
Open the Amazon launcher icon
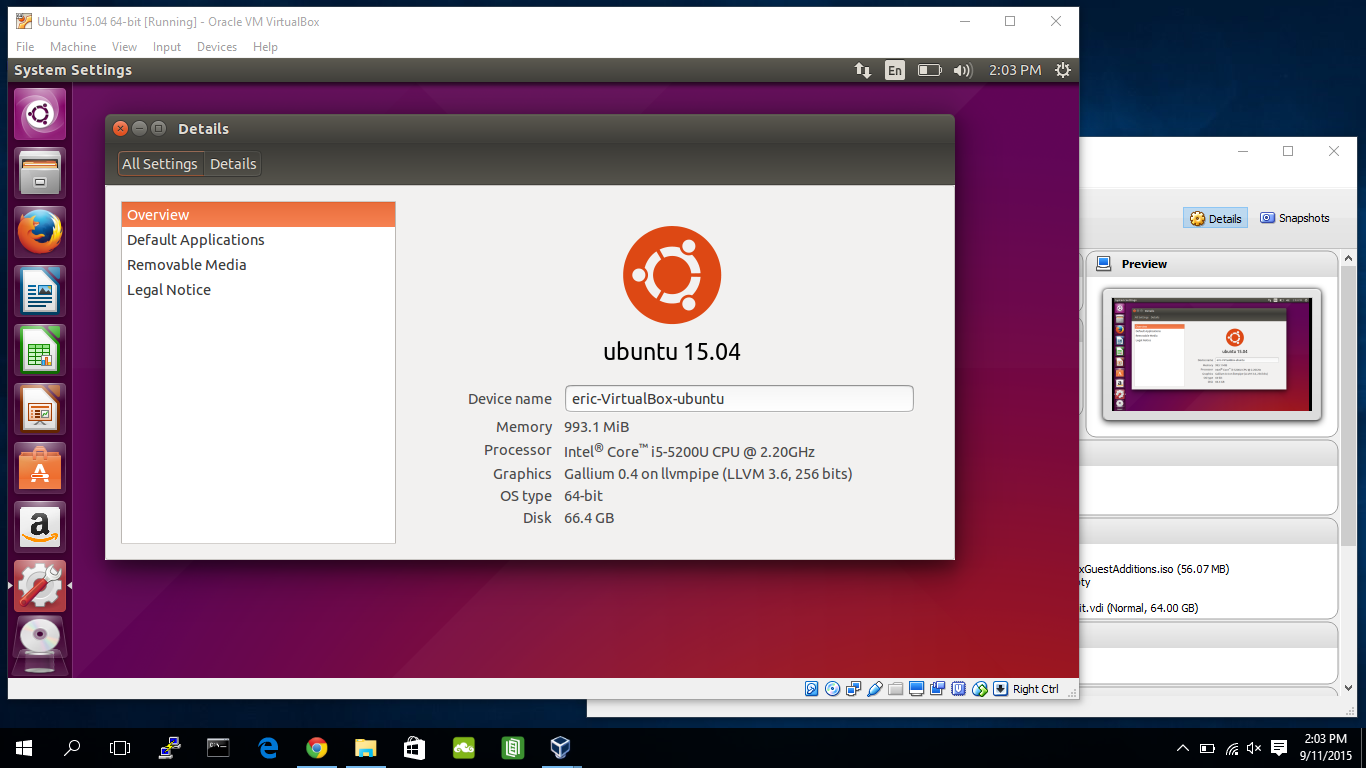coord(40,527)
